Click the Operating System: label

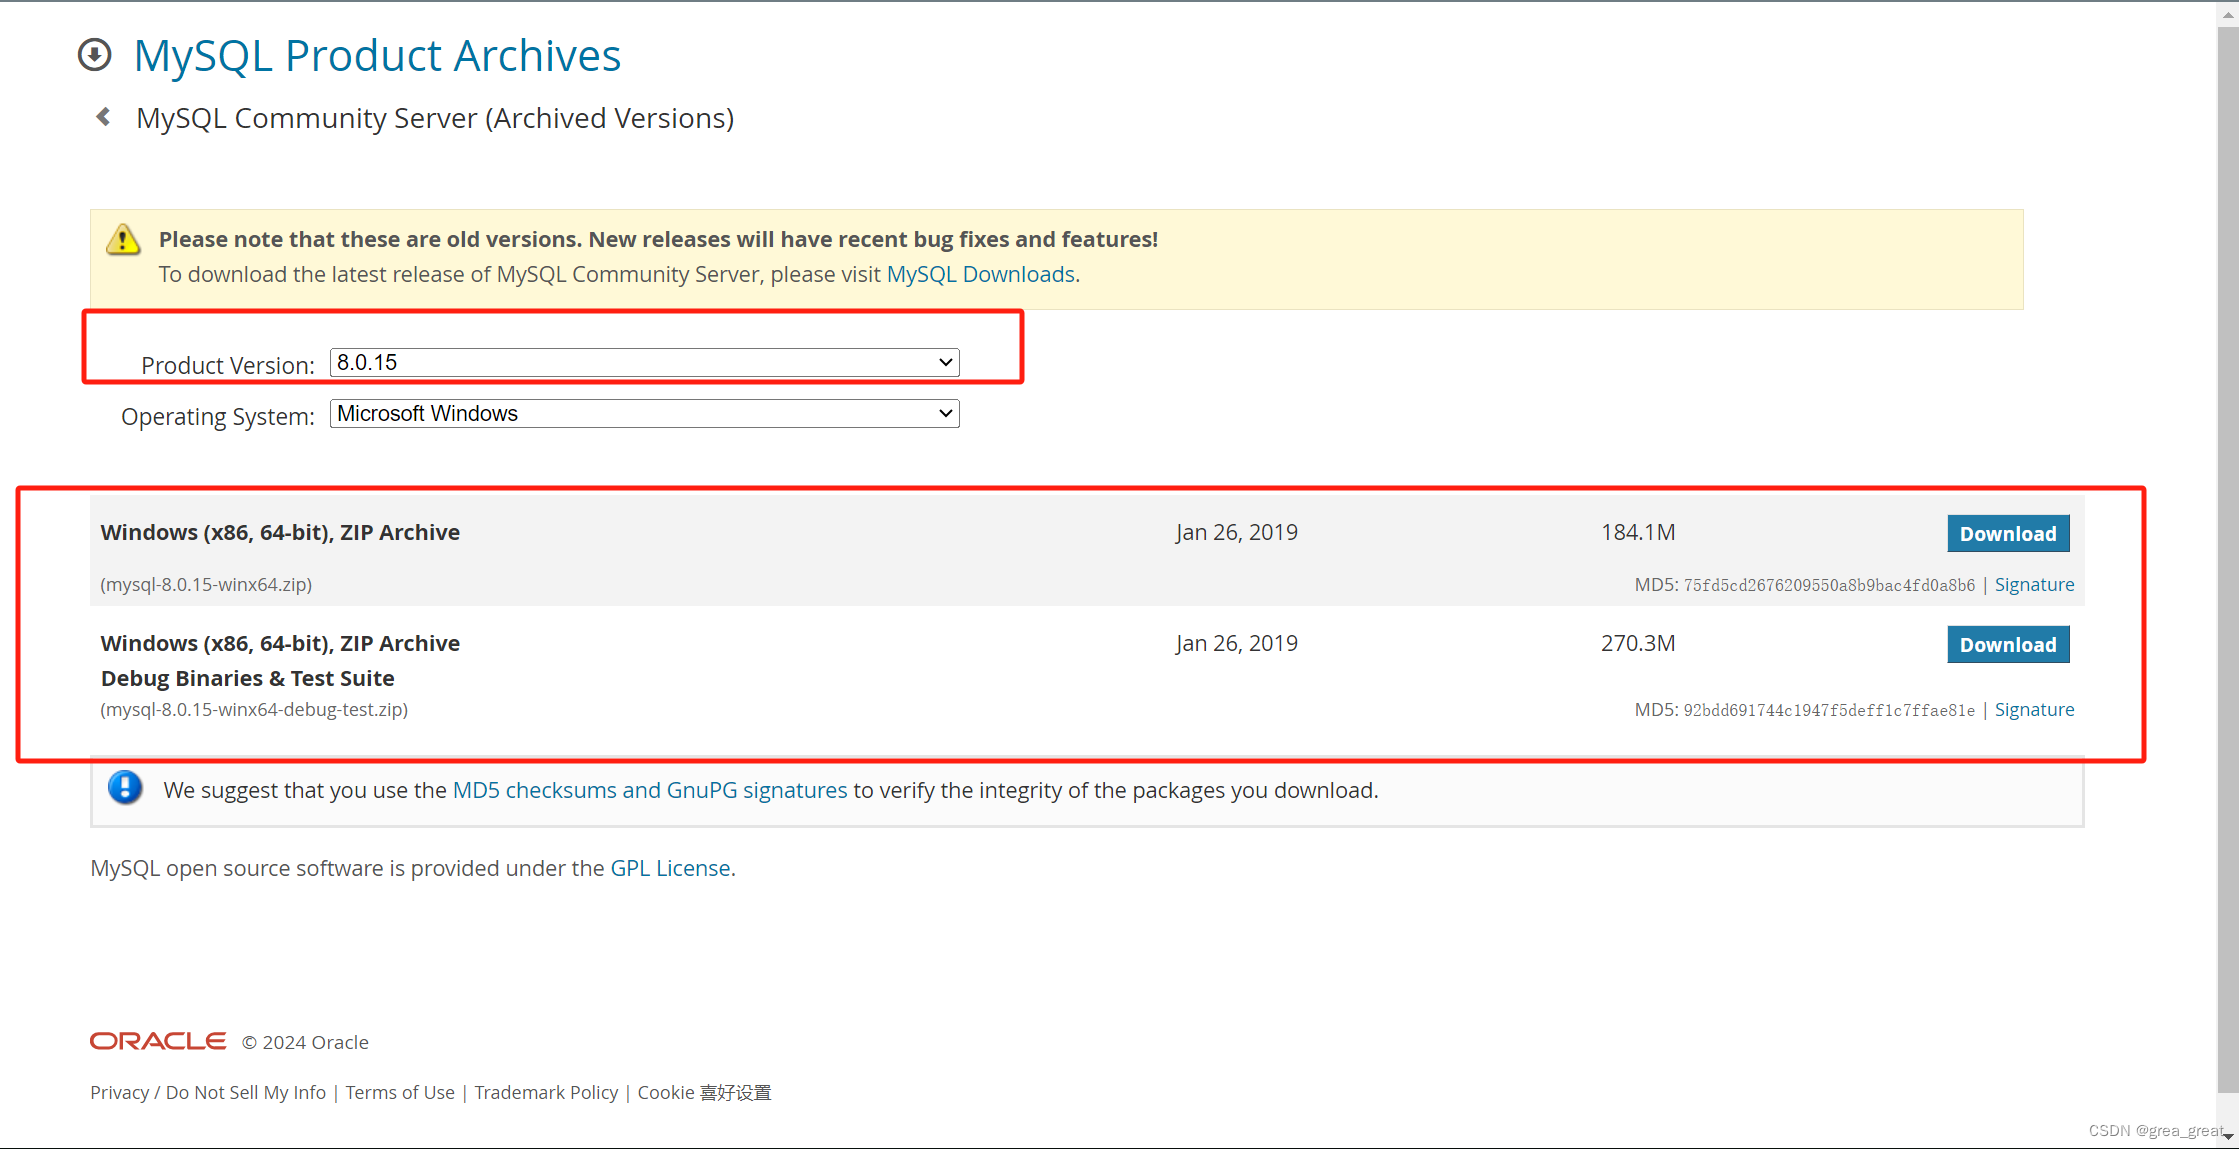coord(218,416)
